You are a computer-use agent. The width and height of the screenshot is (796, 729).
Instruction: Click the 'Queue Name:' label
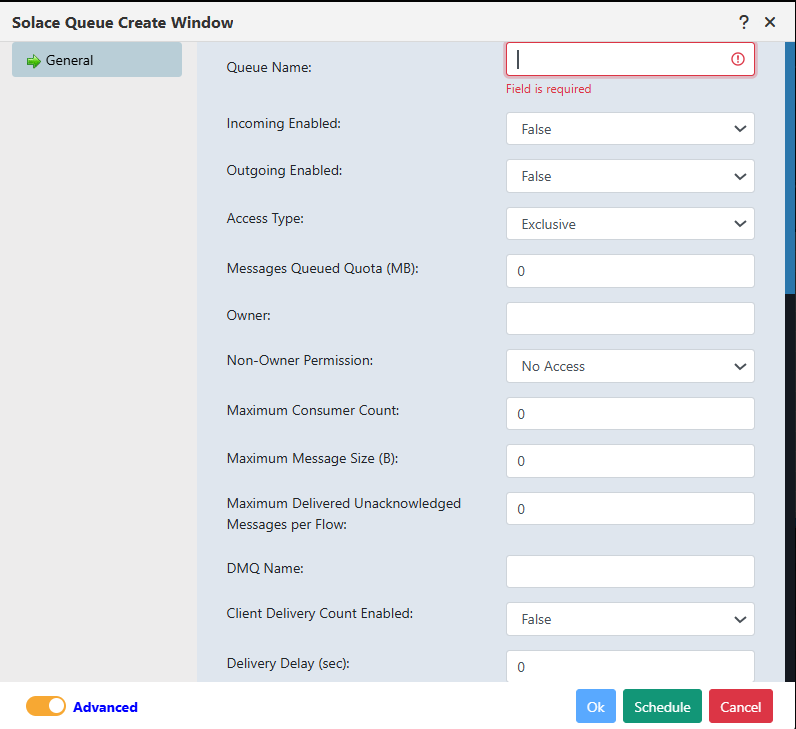269,68
